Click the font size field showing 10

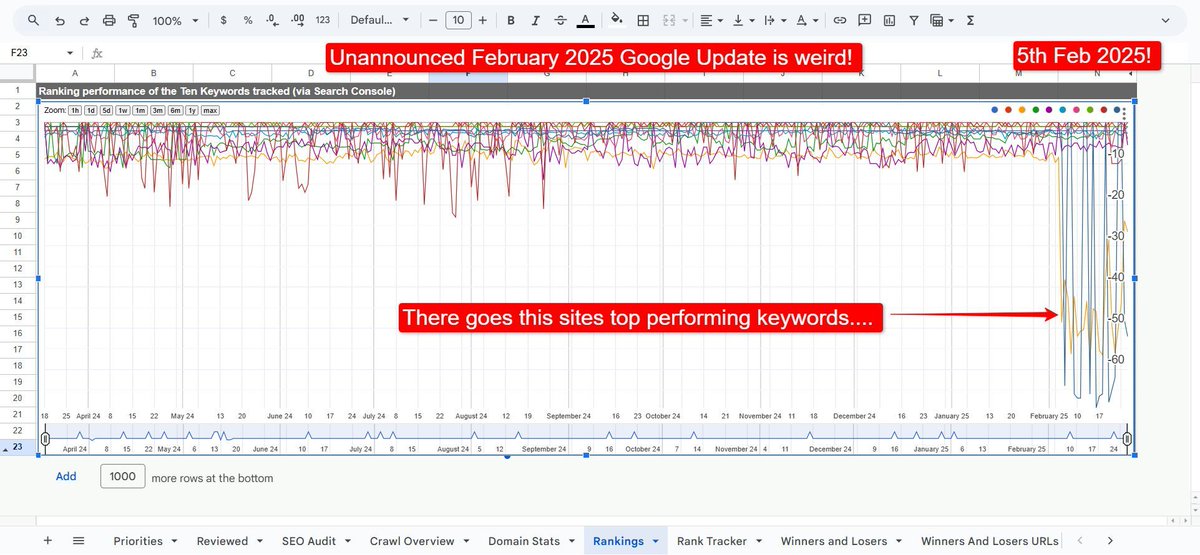pyautogui.click(x=457, y=20)
